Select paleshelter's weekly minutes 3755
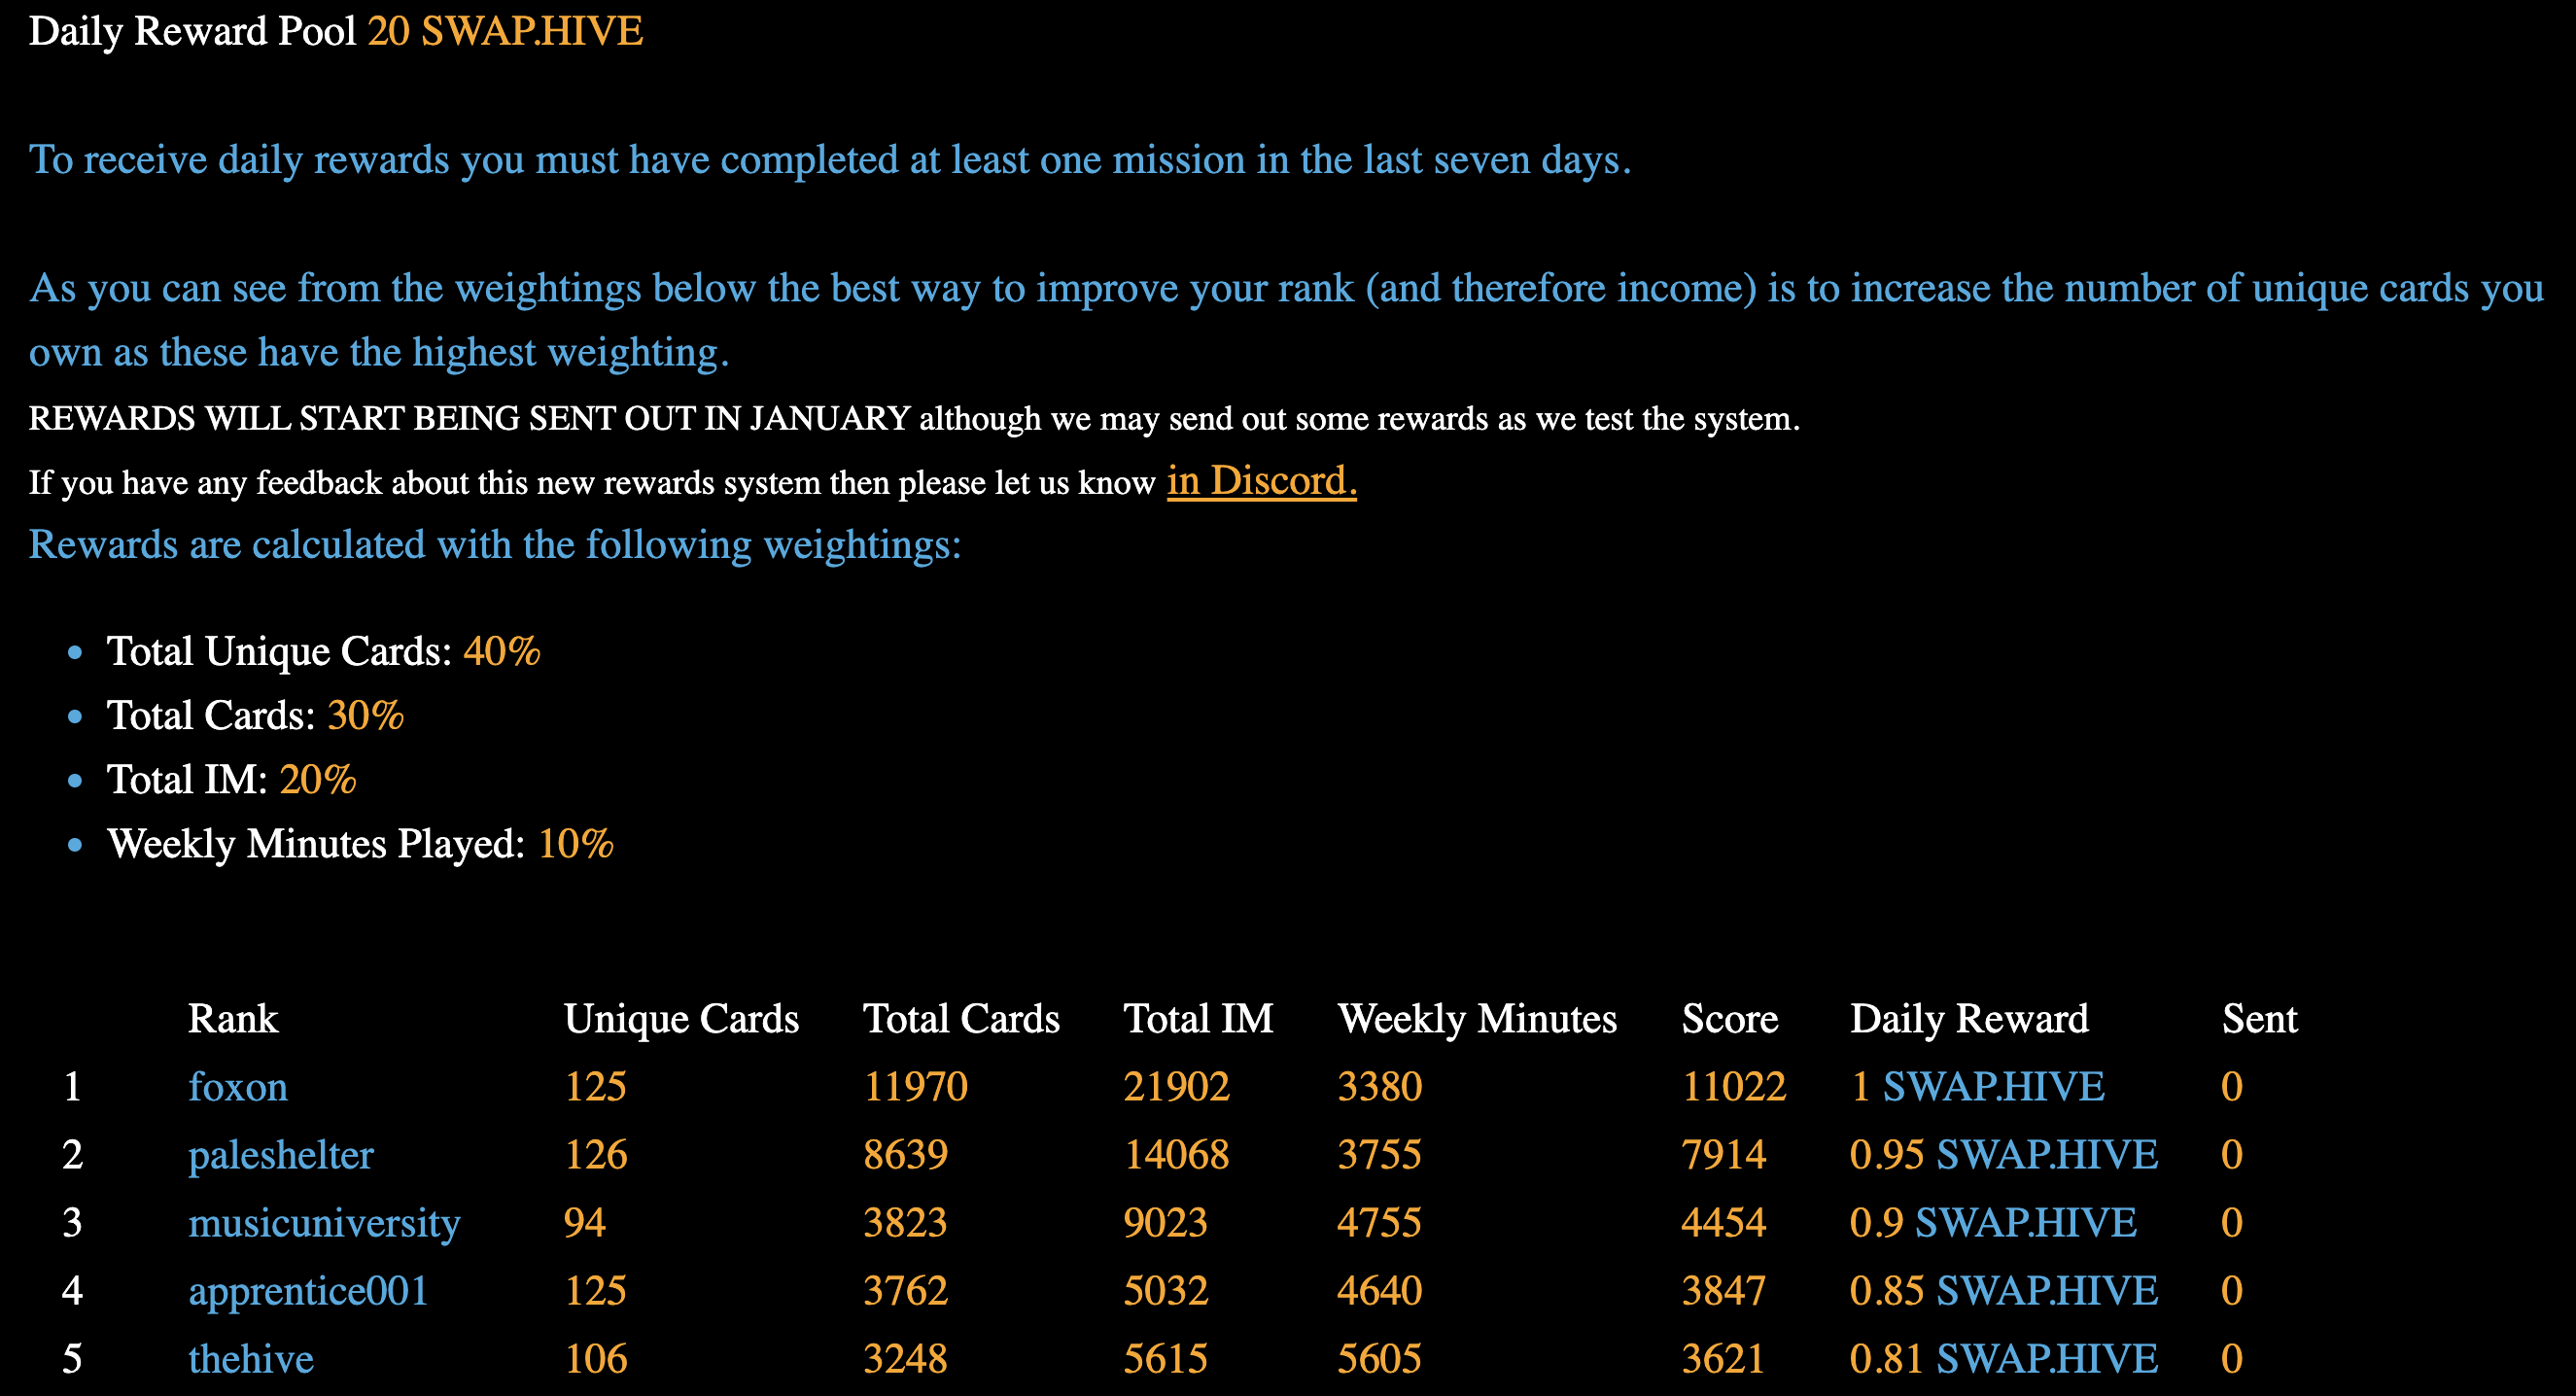The width and height of the screenshot is (2576, 1396). point(1379,1155)
